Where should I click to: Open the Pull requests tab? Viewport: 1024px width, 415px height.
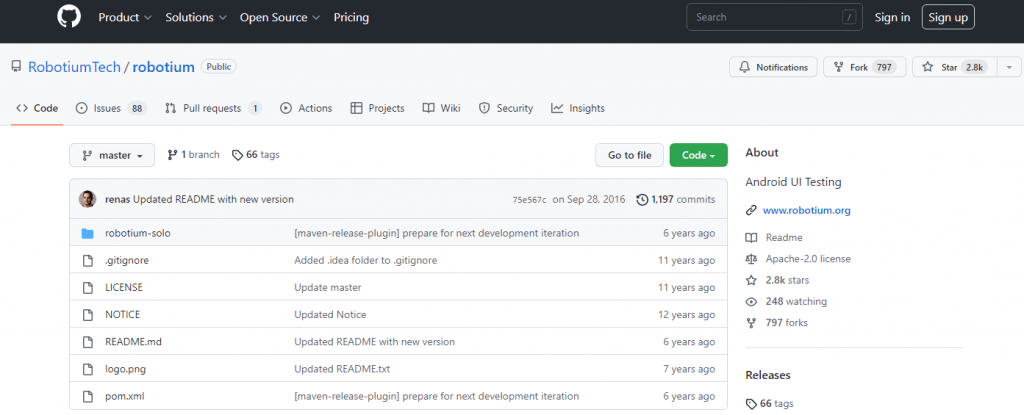pyautogui.click(x=214, y=108)
